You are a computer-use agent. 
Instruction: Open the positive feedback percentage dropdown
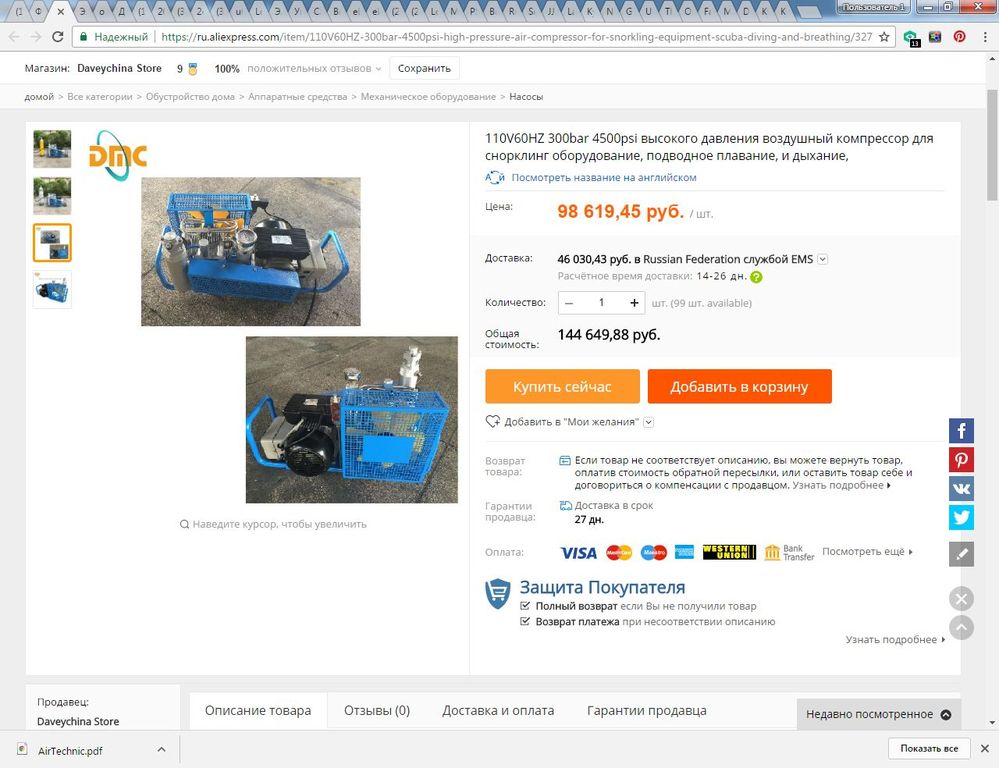(x=378, y=69)
